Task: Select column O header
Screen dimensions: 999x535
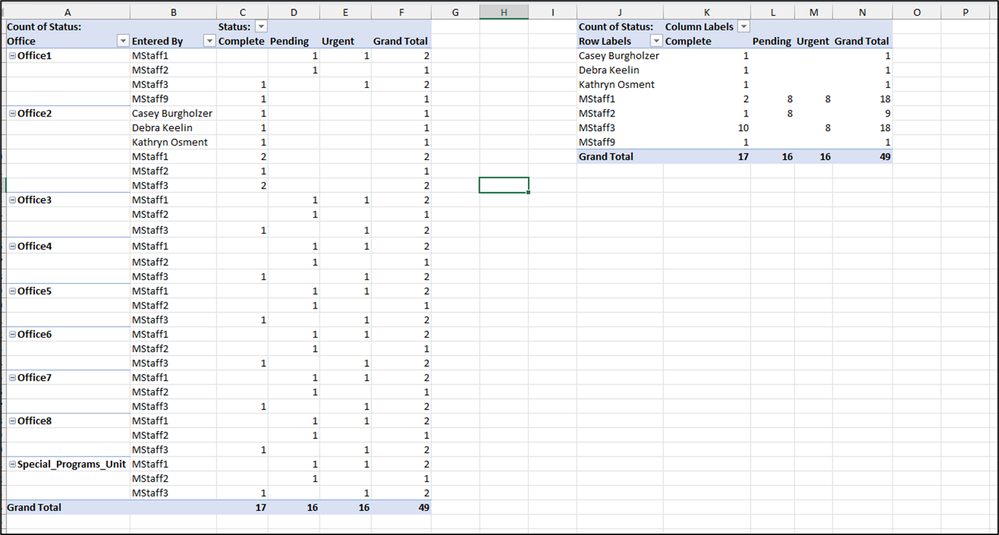Action: pos(916,11)
